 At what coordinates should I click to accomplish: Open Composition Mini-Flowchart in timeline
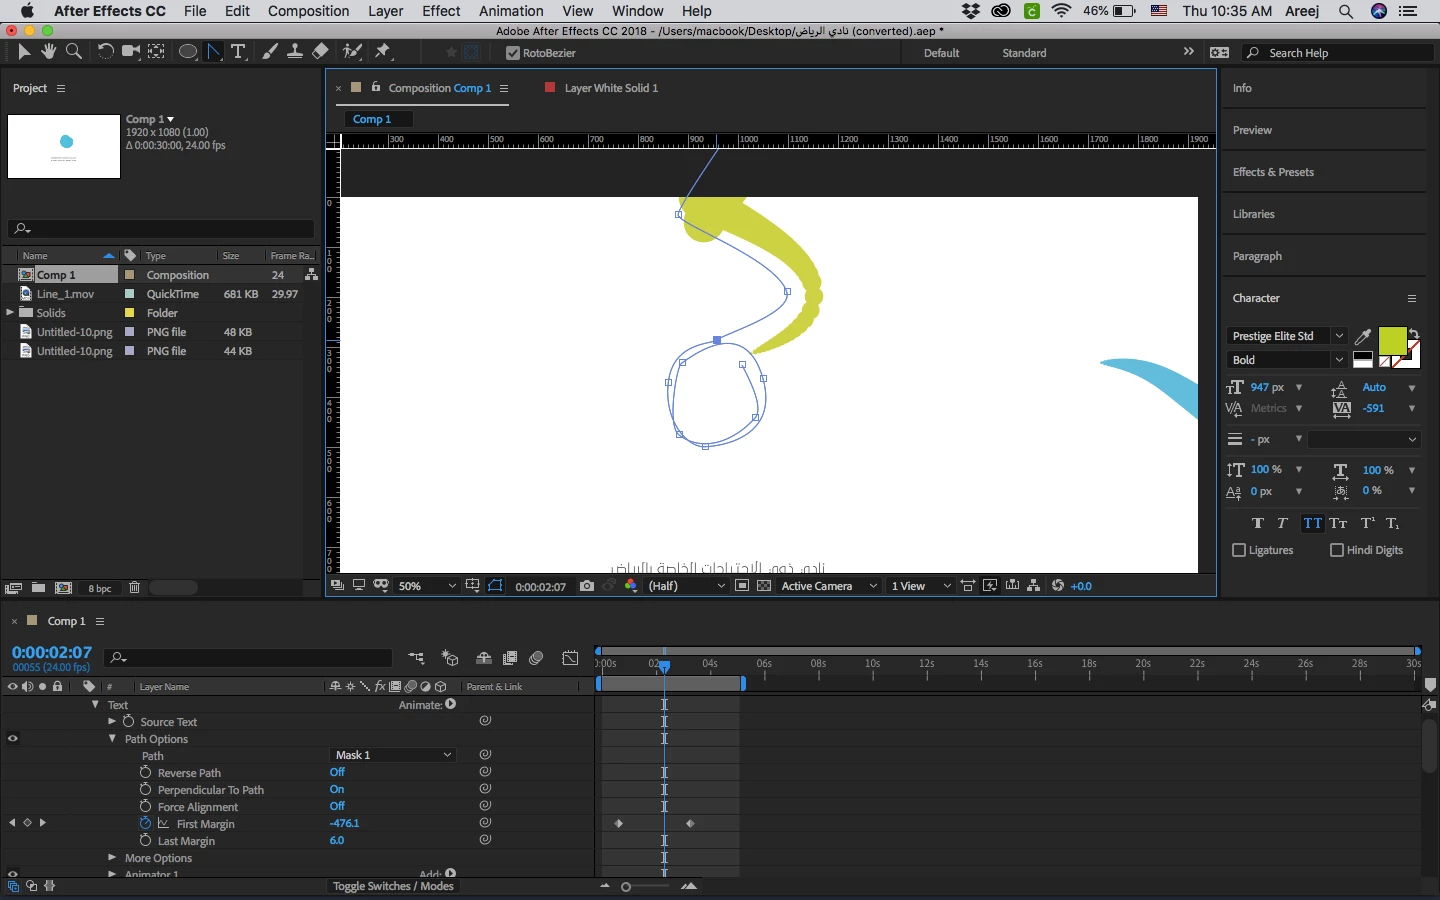pos(416,658)
